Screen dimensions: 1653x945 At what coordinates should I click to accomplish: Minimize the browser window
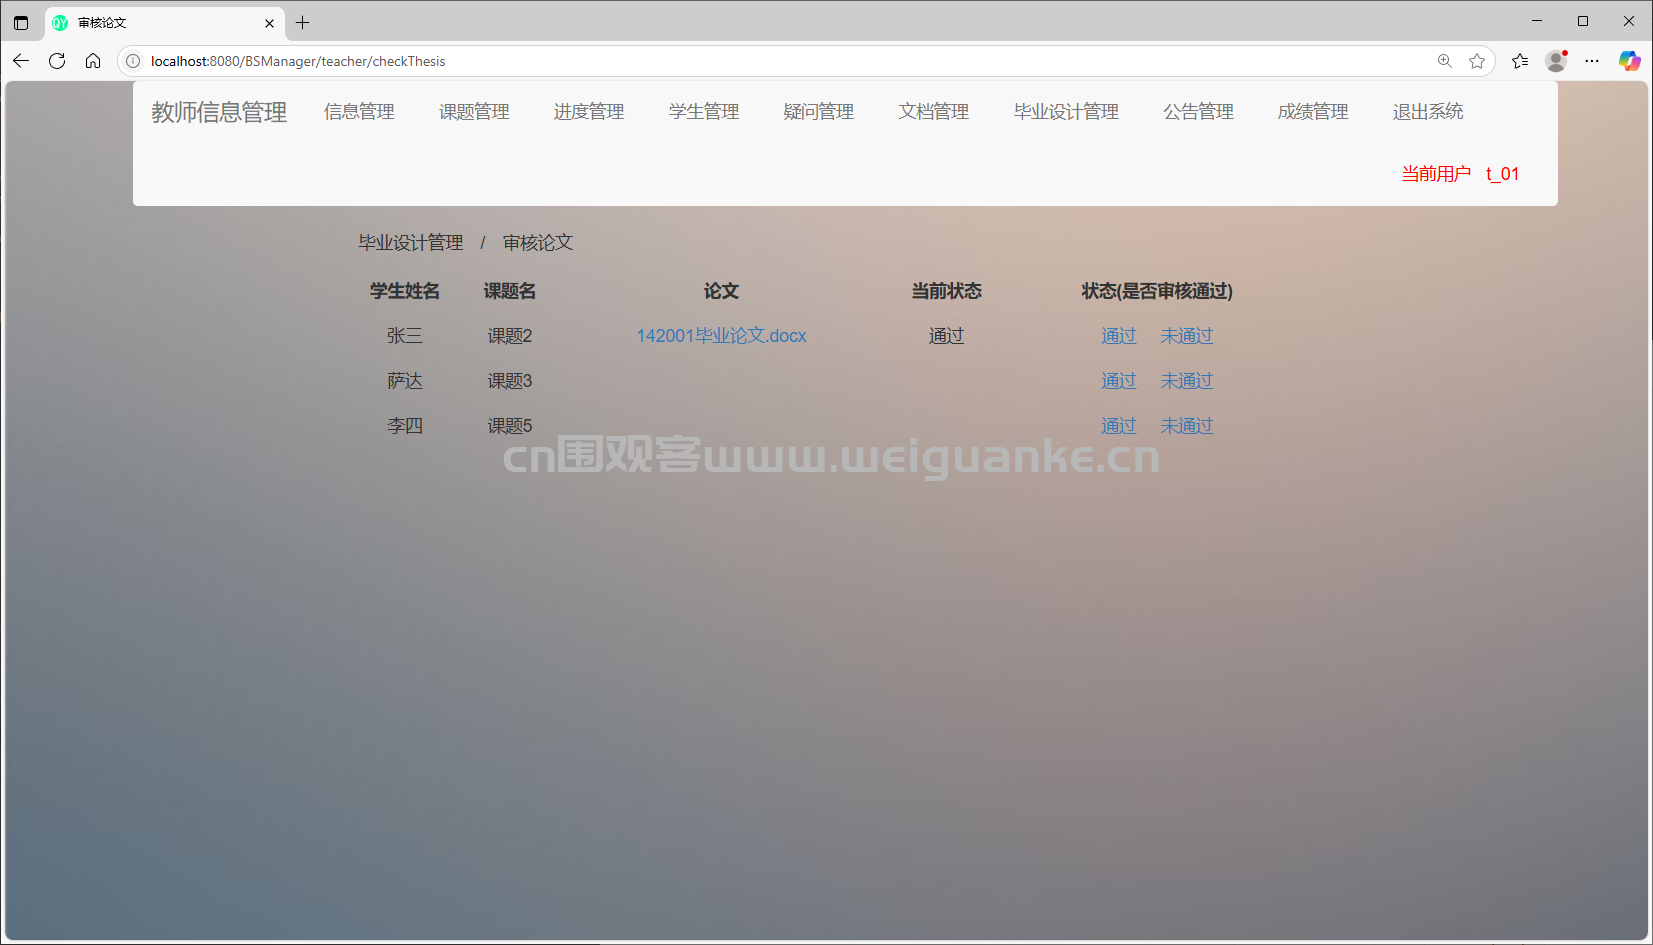1537,21
